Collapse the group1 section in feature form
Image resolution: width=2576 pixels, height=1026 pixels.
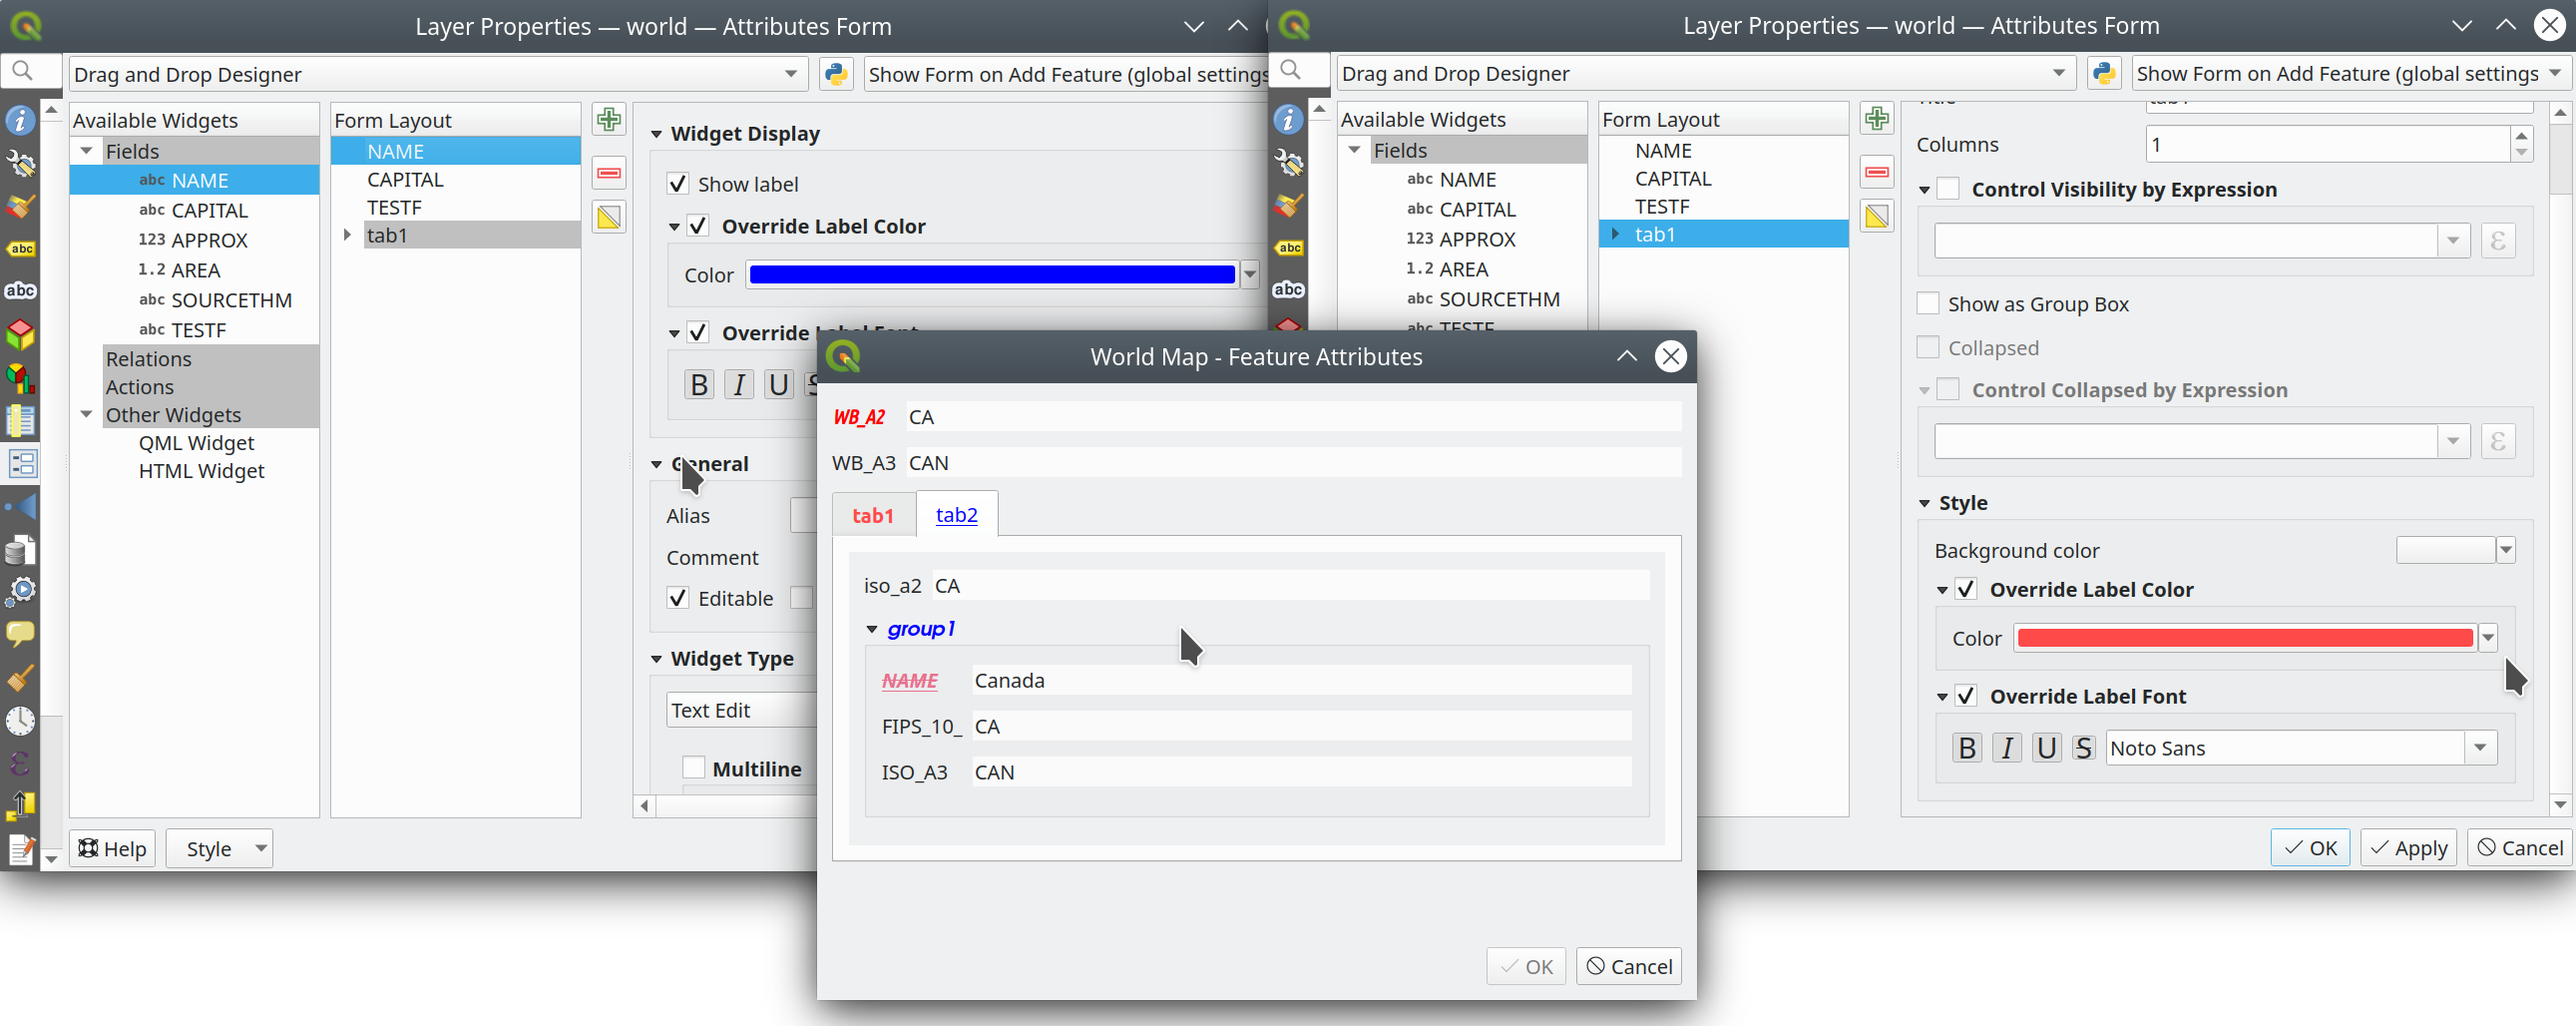pos(872,629)
